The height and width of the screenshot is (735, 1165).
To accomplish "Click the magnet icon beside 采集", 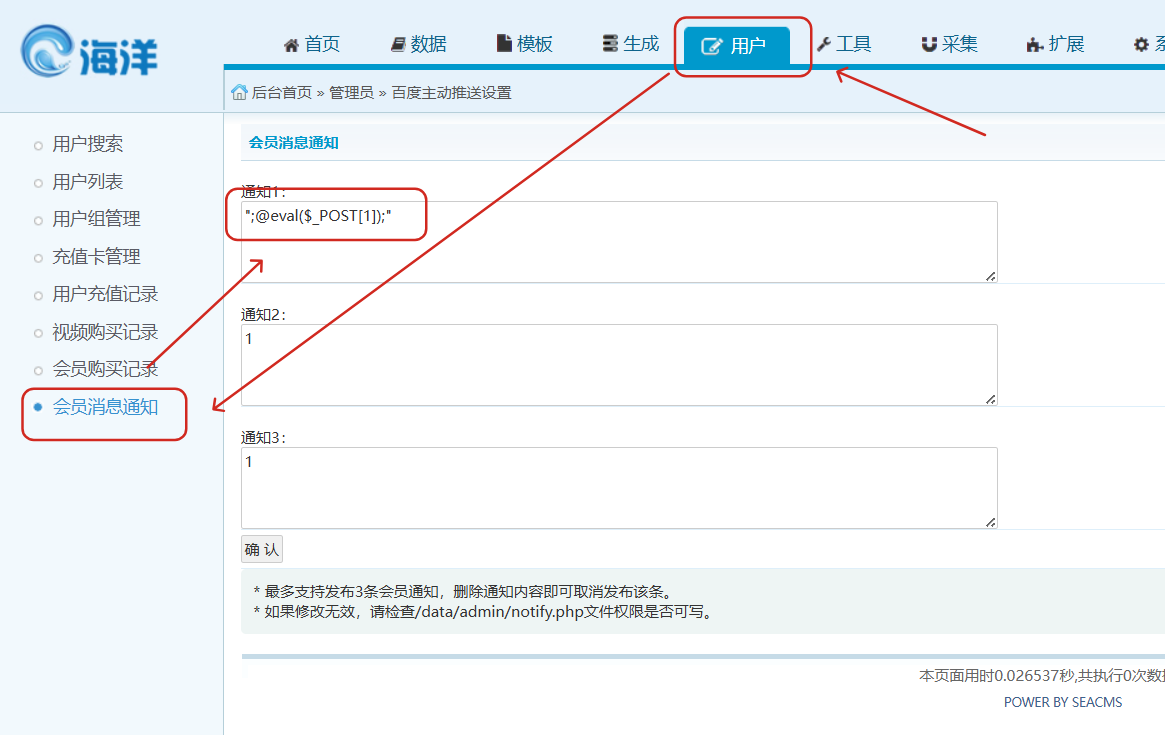I will click(x=929, y=44).
